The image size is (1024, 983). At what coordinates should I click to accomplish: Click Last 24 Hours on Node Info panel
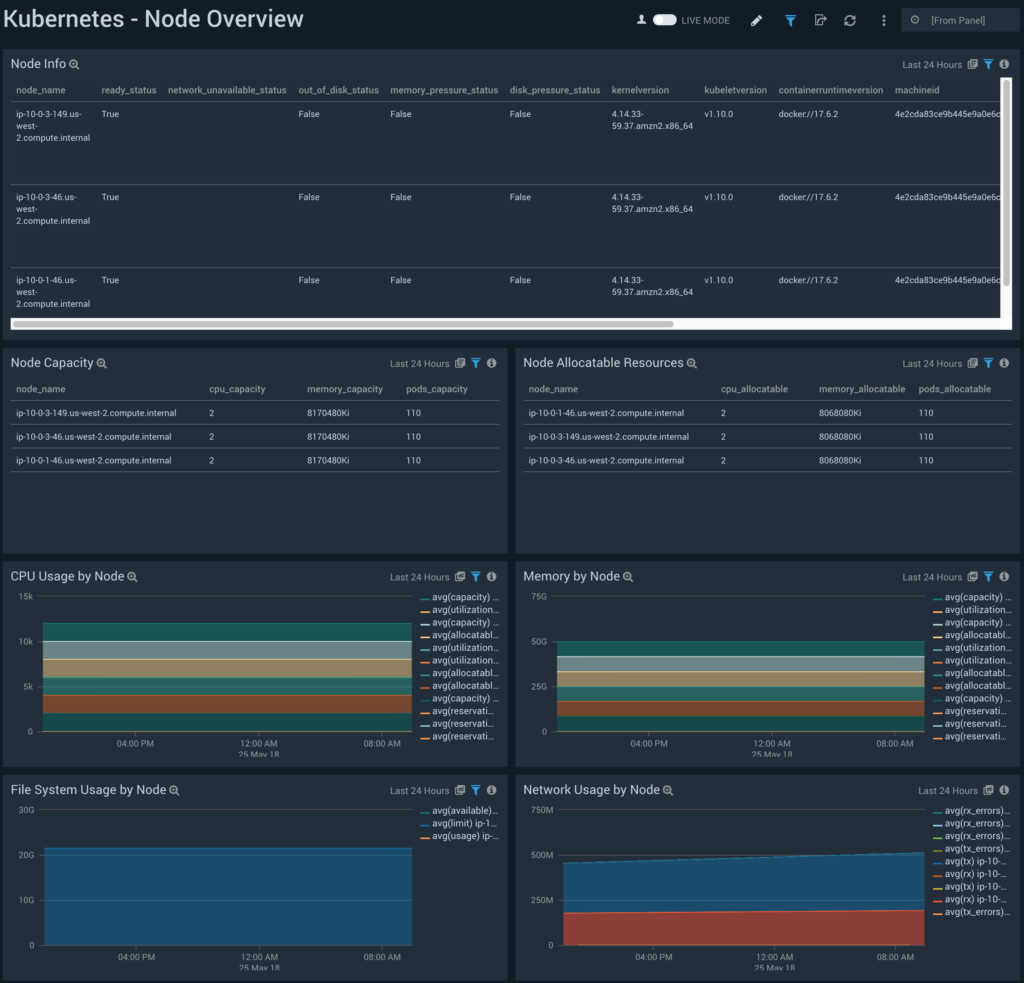pyautogui.click(x=932, y=65)
